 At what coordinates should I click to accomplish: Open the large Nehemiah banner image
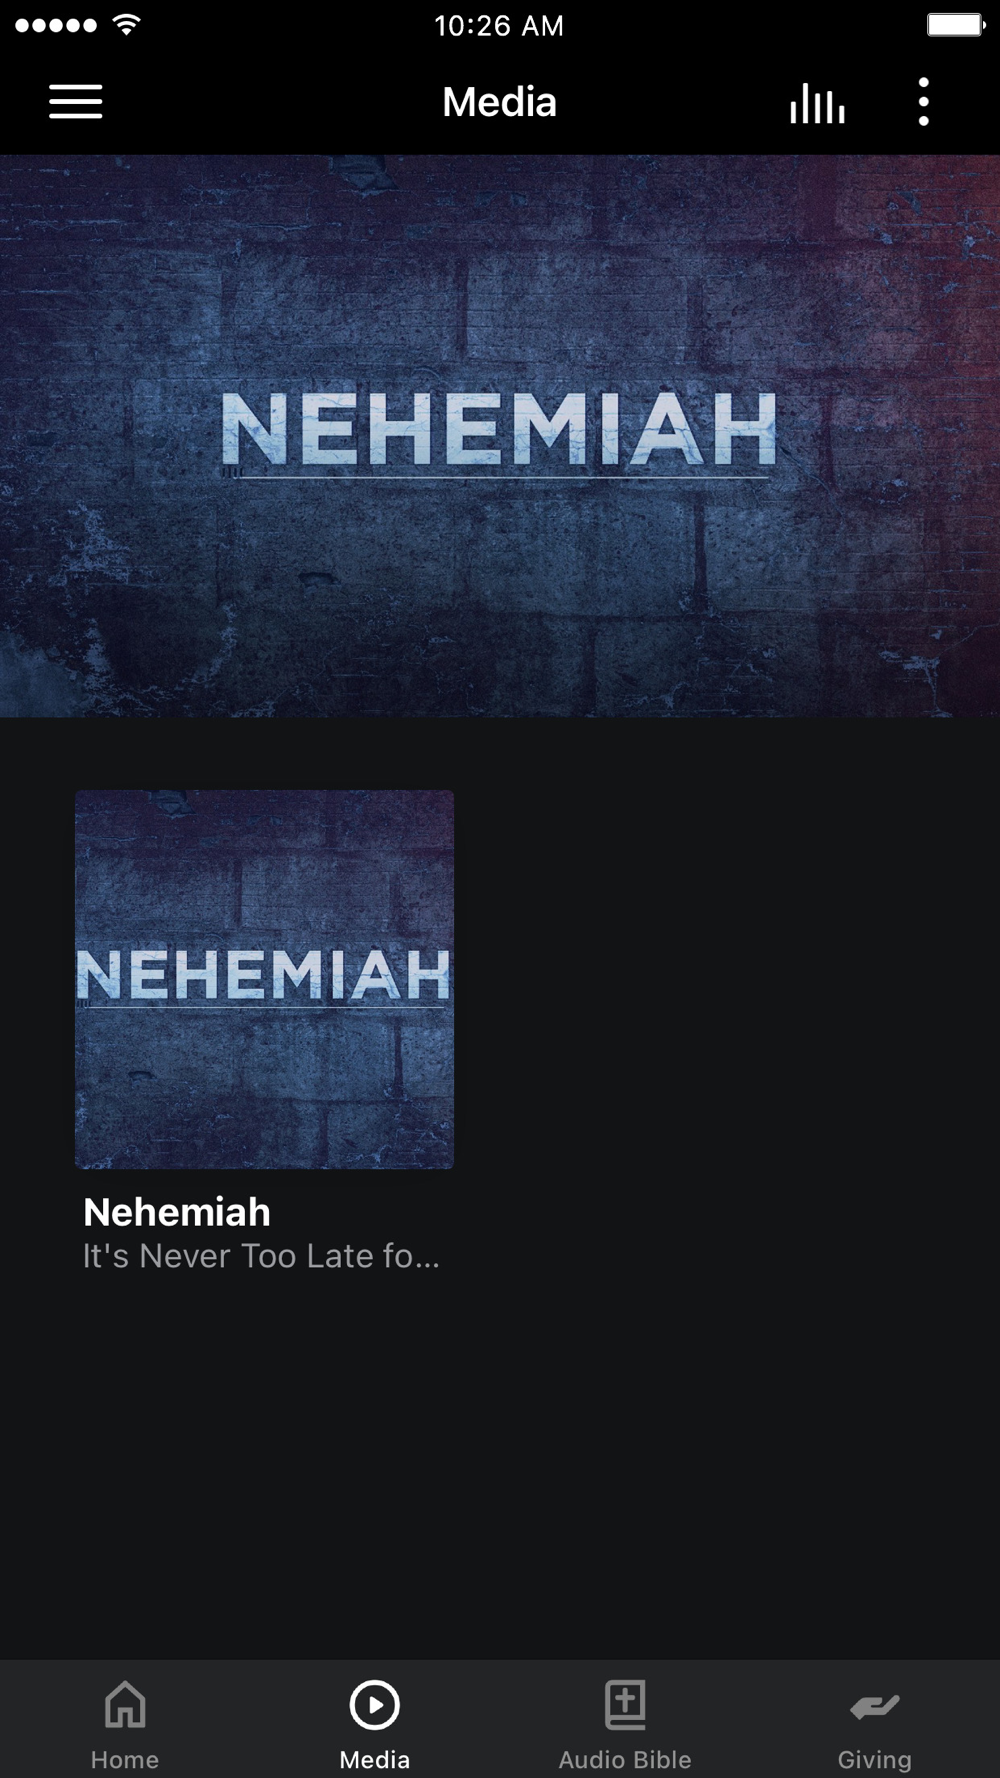pyautogui.click(x=500, y=435)
